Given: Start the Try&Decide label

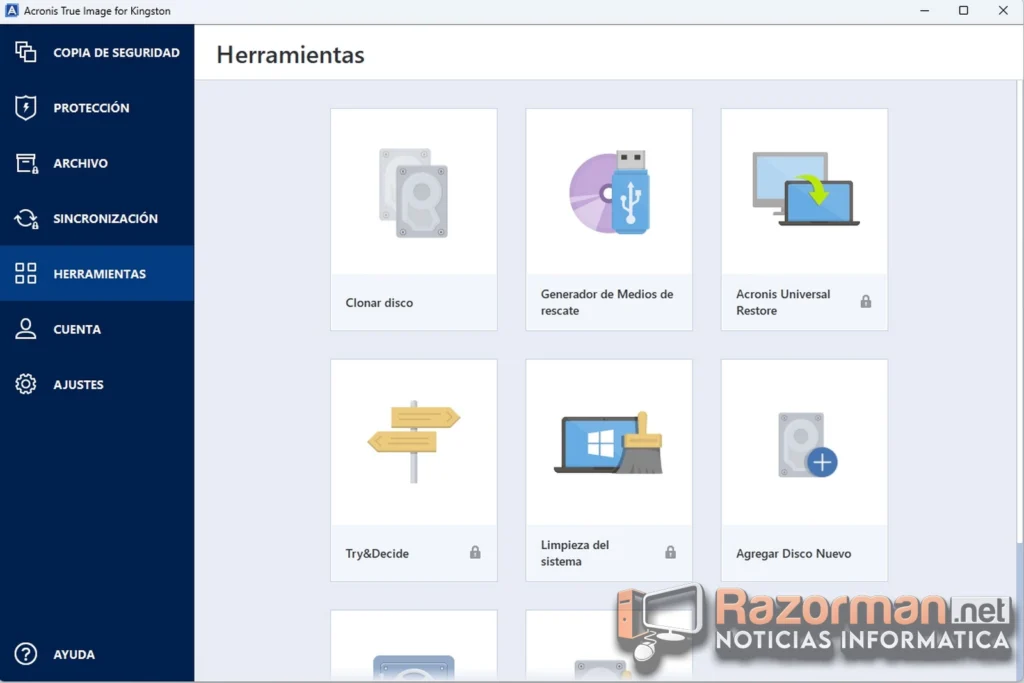Looking at the screenshot, I should tap(377, 554).
